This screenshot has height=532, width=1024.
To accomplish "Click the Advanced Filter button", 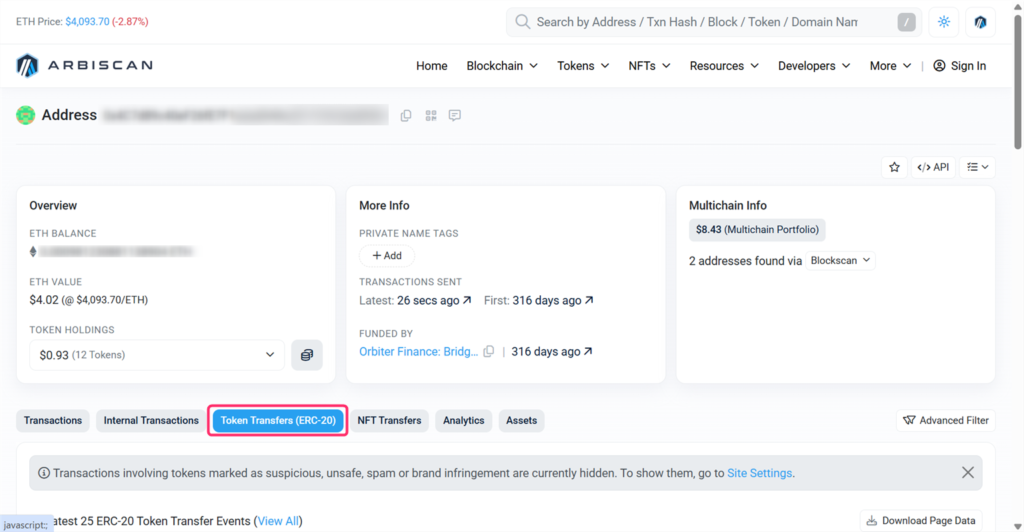I will [946, 421].
